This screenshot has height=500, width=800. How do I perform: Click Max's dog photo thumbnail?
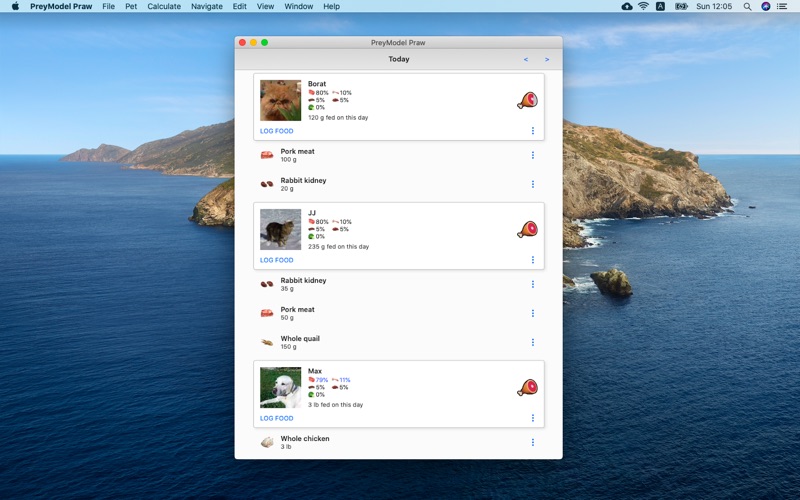281,388
